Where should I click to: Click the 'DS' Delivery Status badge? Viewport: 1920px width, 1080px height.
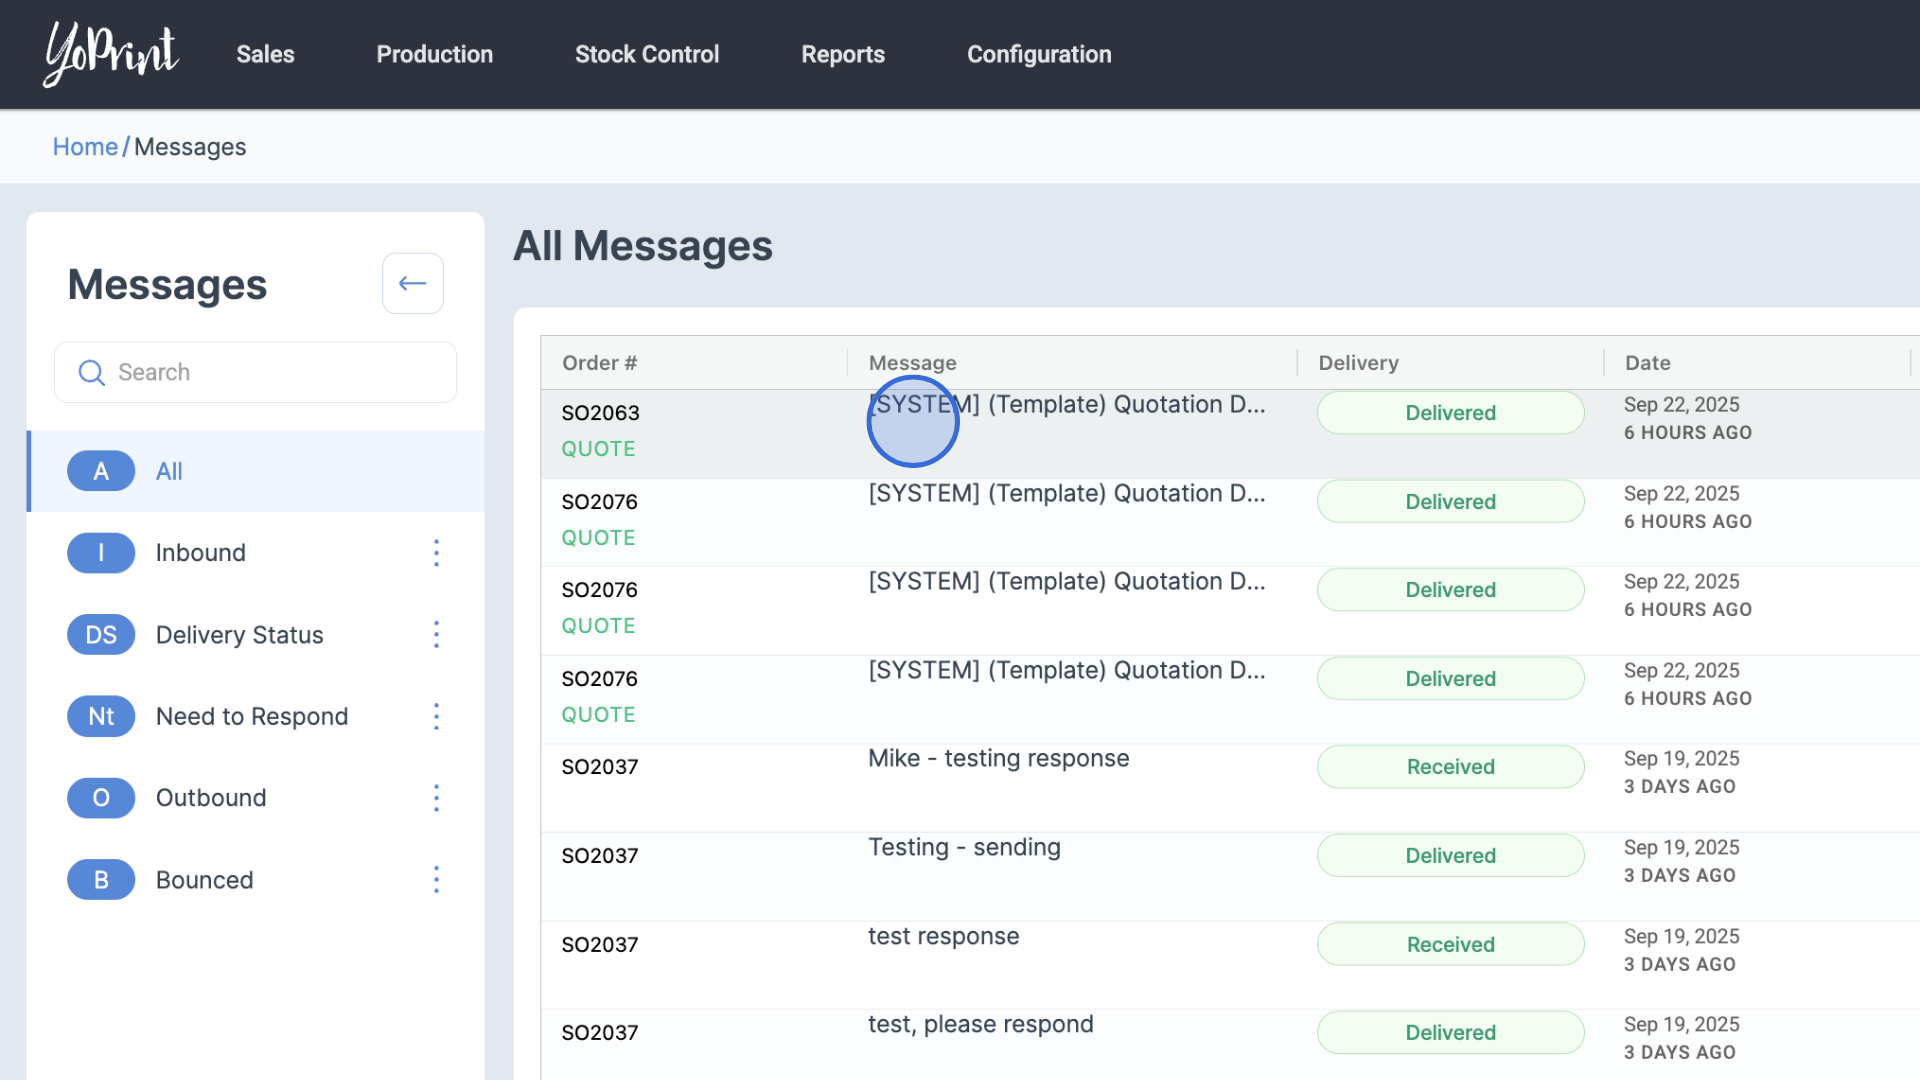coord(101,635)
